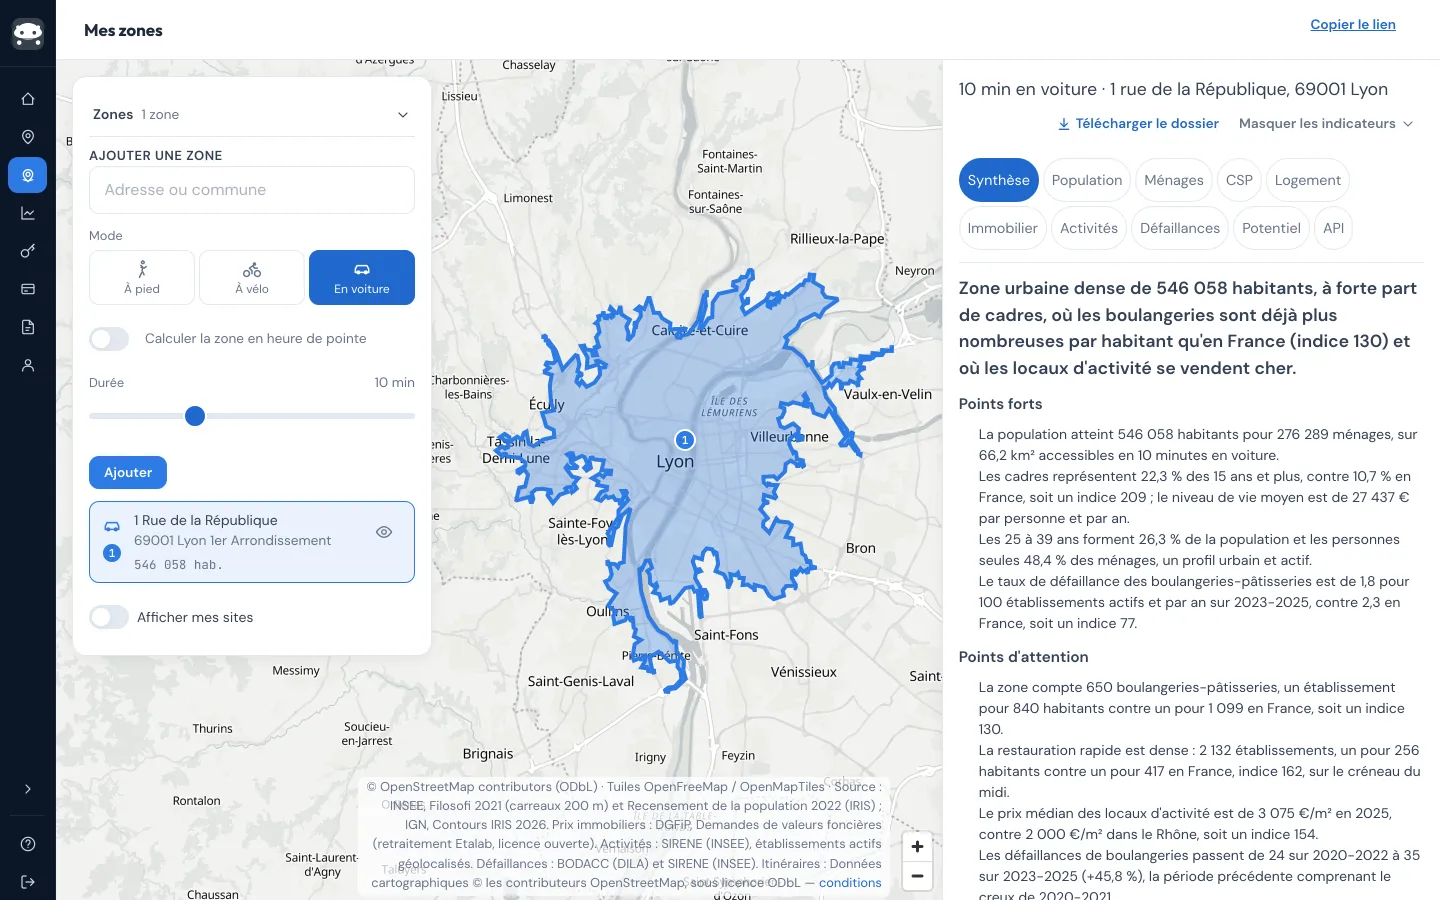Click the Mes zones page title
The height and width of the screenshot is (900, 1440).
pos(123,31)
